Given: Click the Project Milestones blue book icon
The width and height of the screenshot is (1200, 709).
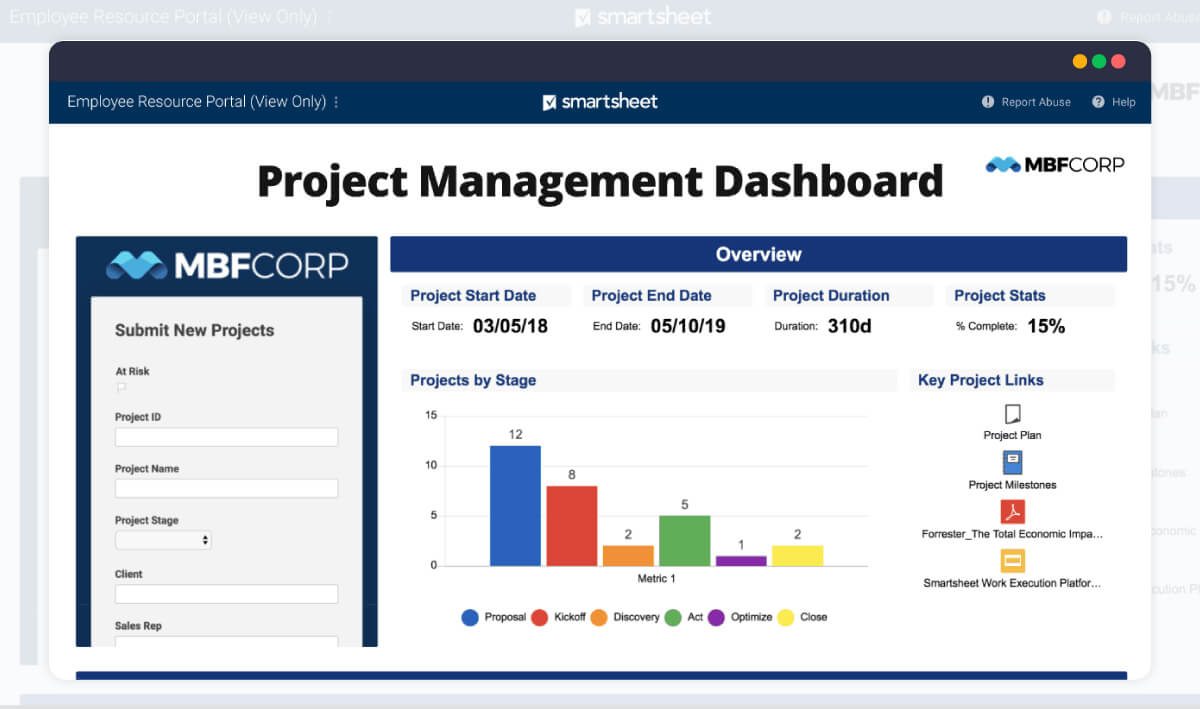Looking at the screenshot, I should 1012,462.
